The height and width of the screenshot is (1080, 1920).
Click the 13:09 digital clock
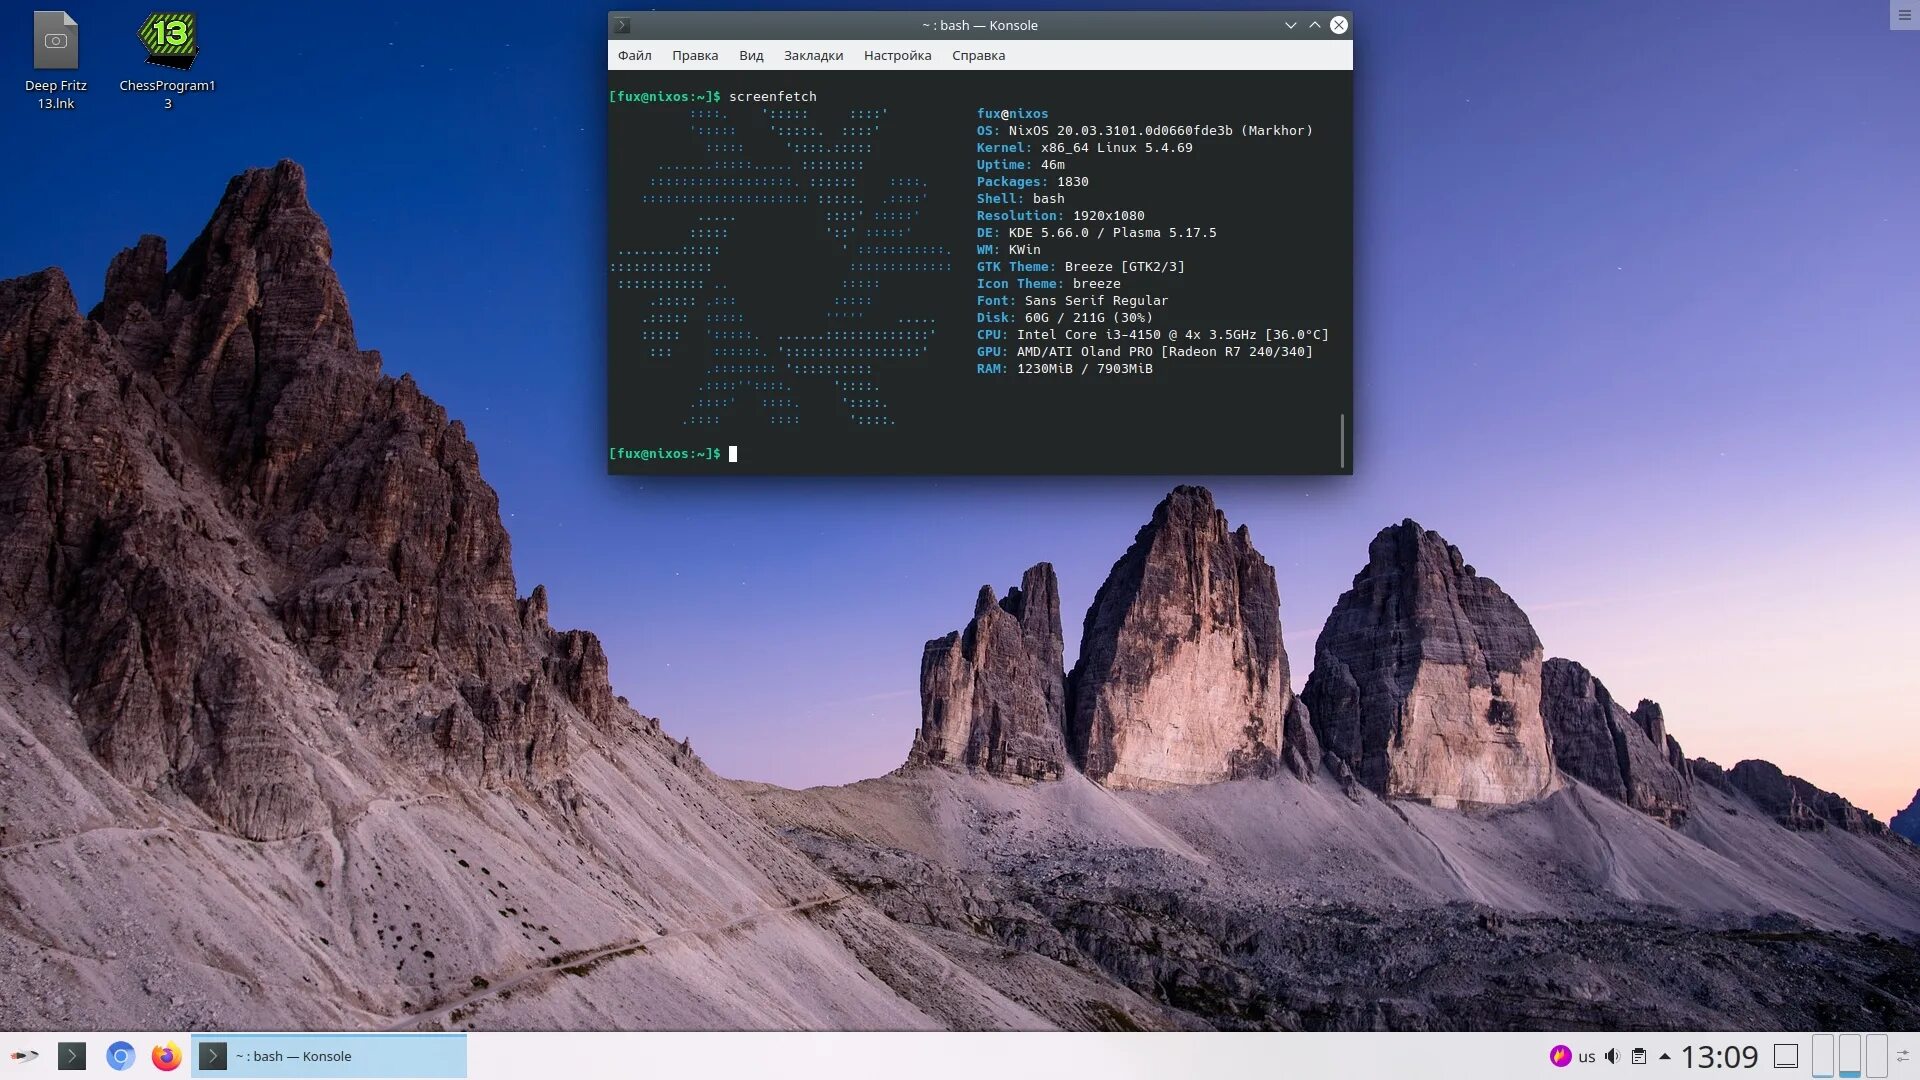pos(1719,1056)
